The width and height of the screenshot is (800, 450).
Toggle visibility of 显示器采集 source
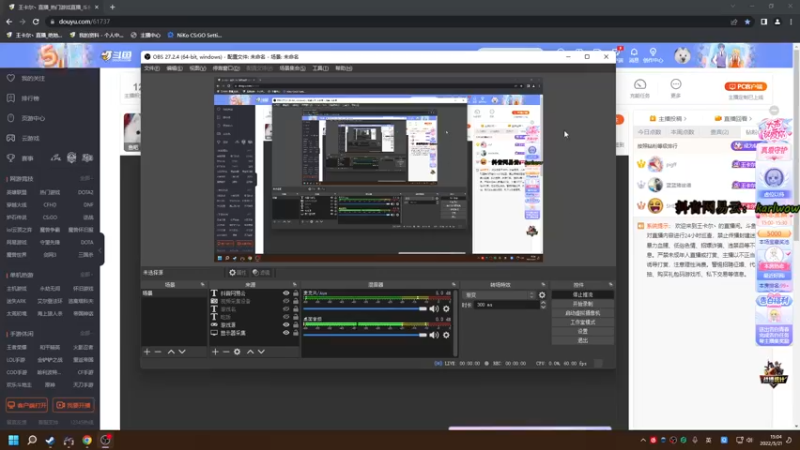click(286, 333)
